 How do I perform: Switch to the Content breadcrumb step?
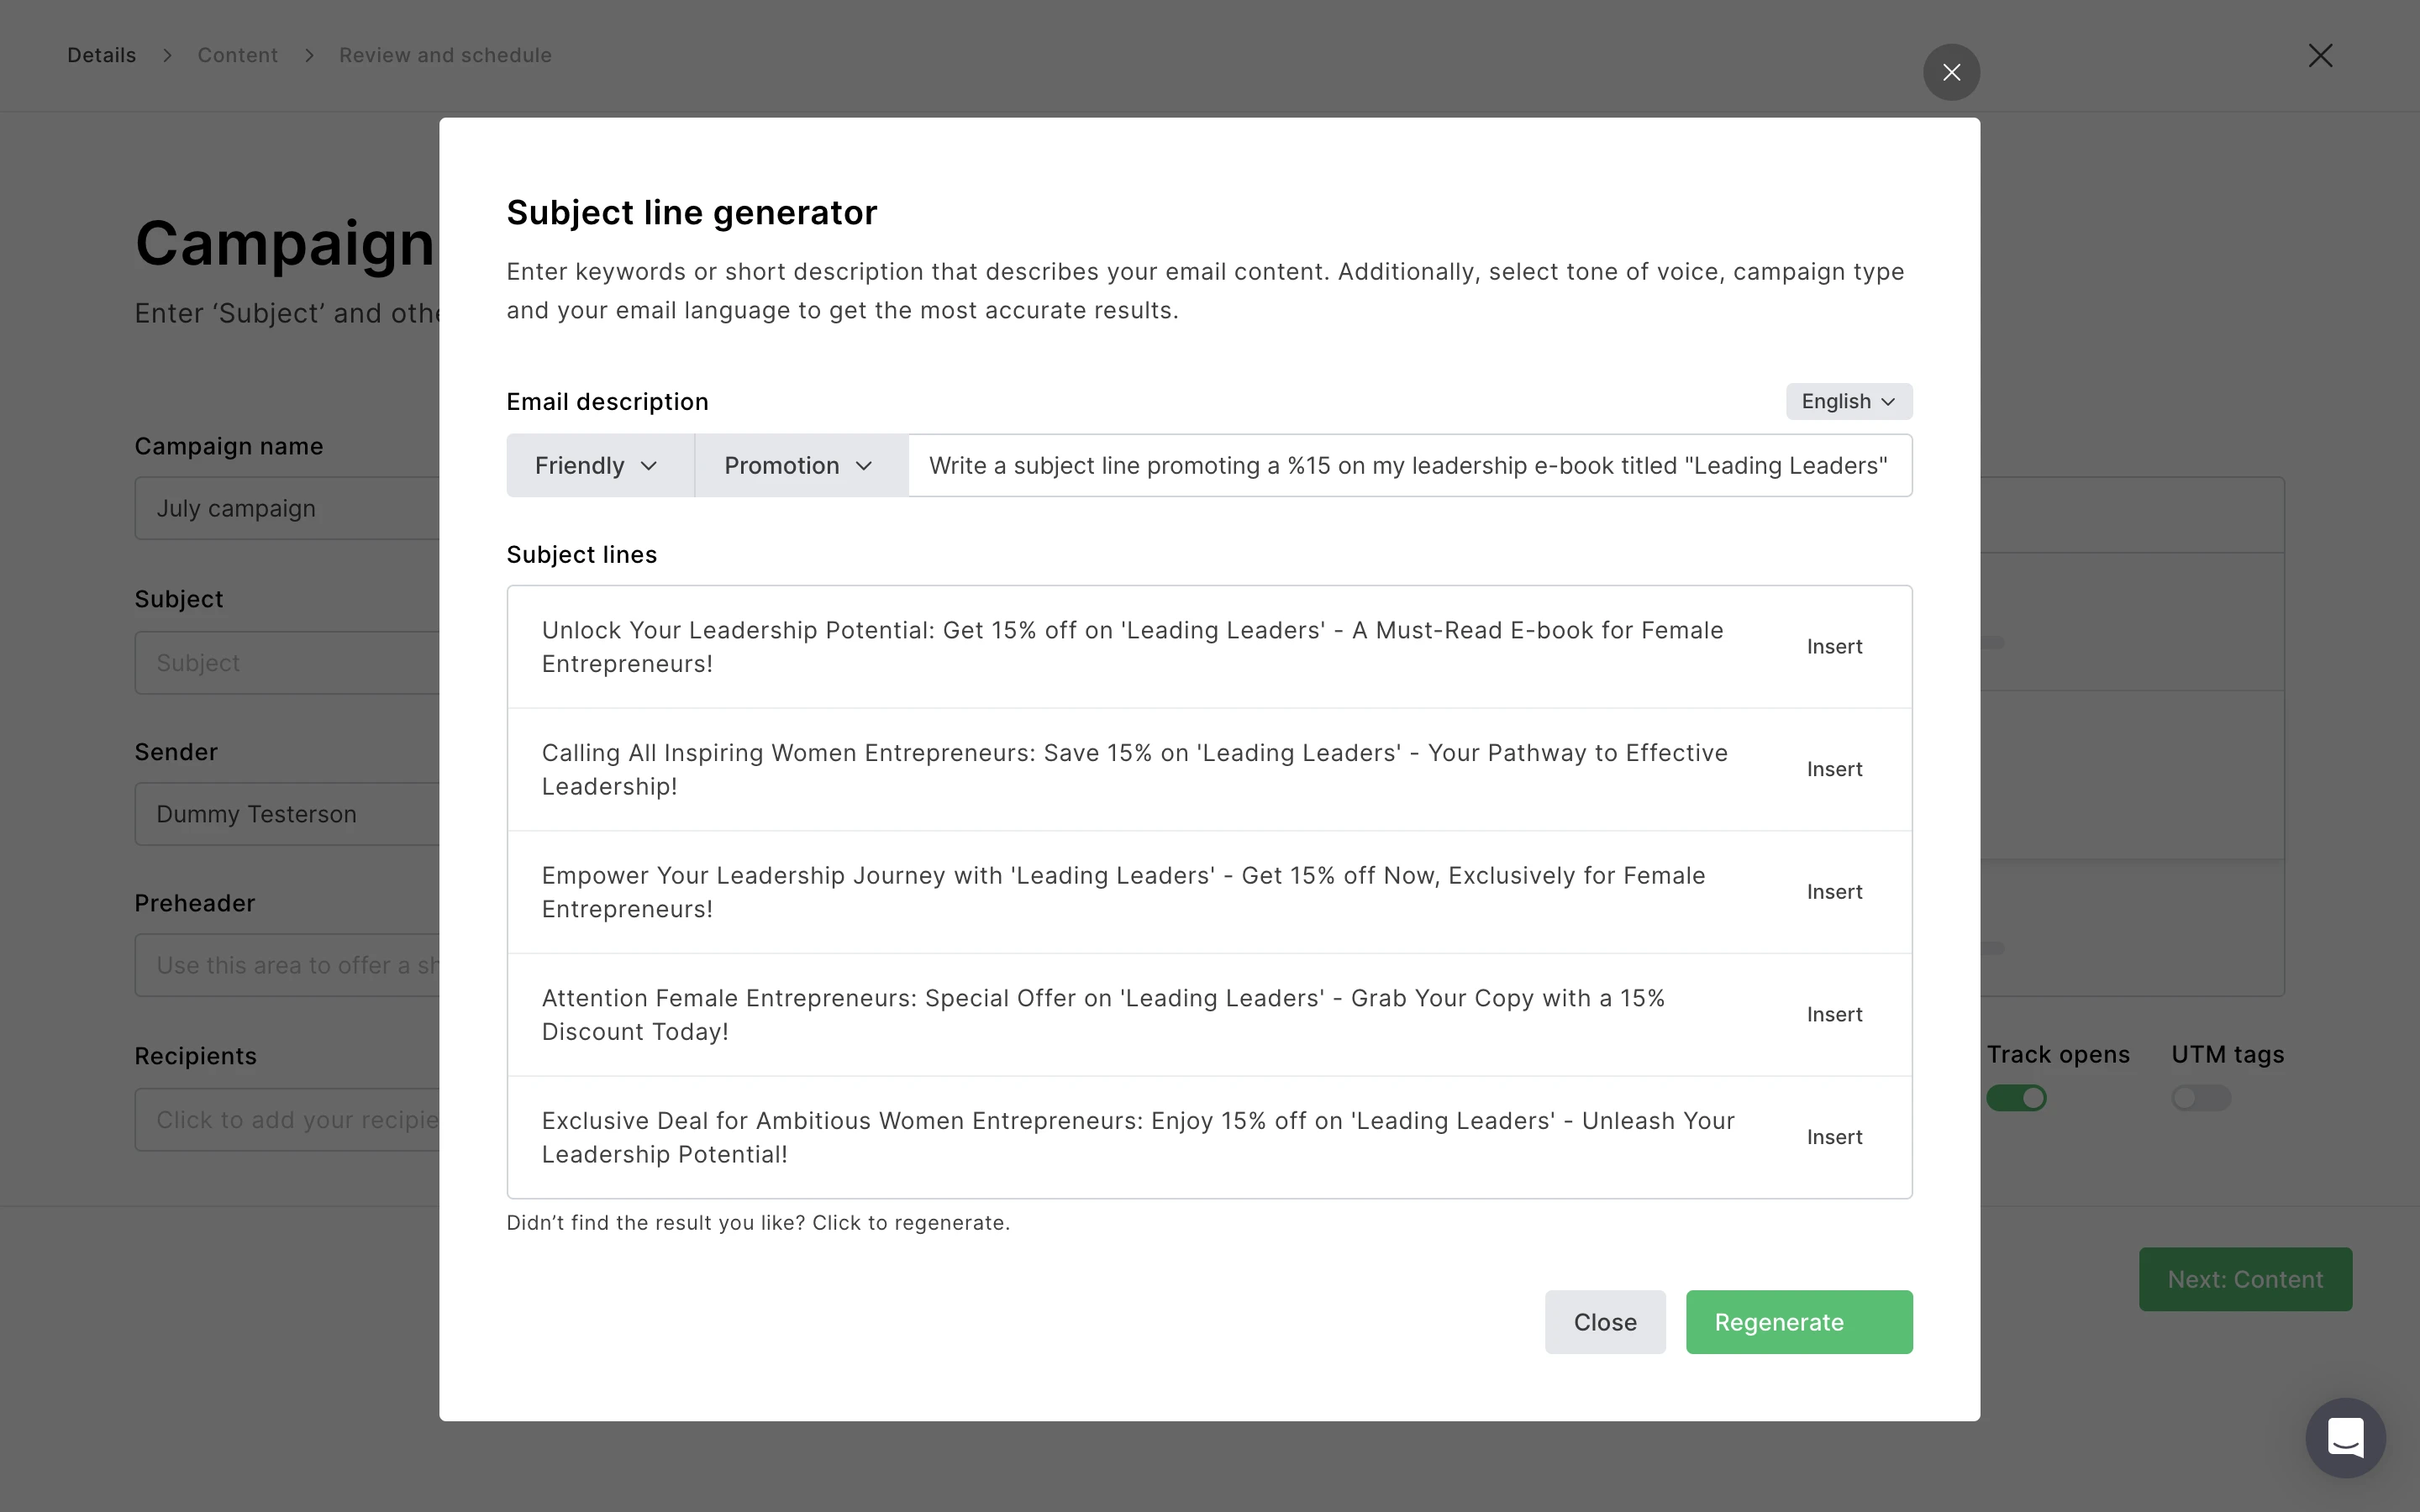(x=237, y=55)
